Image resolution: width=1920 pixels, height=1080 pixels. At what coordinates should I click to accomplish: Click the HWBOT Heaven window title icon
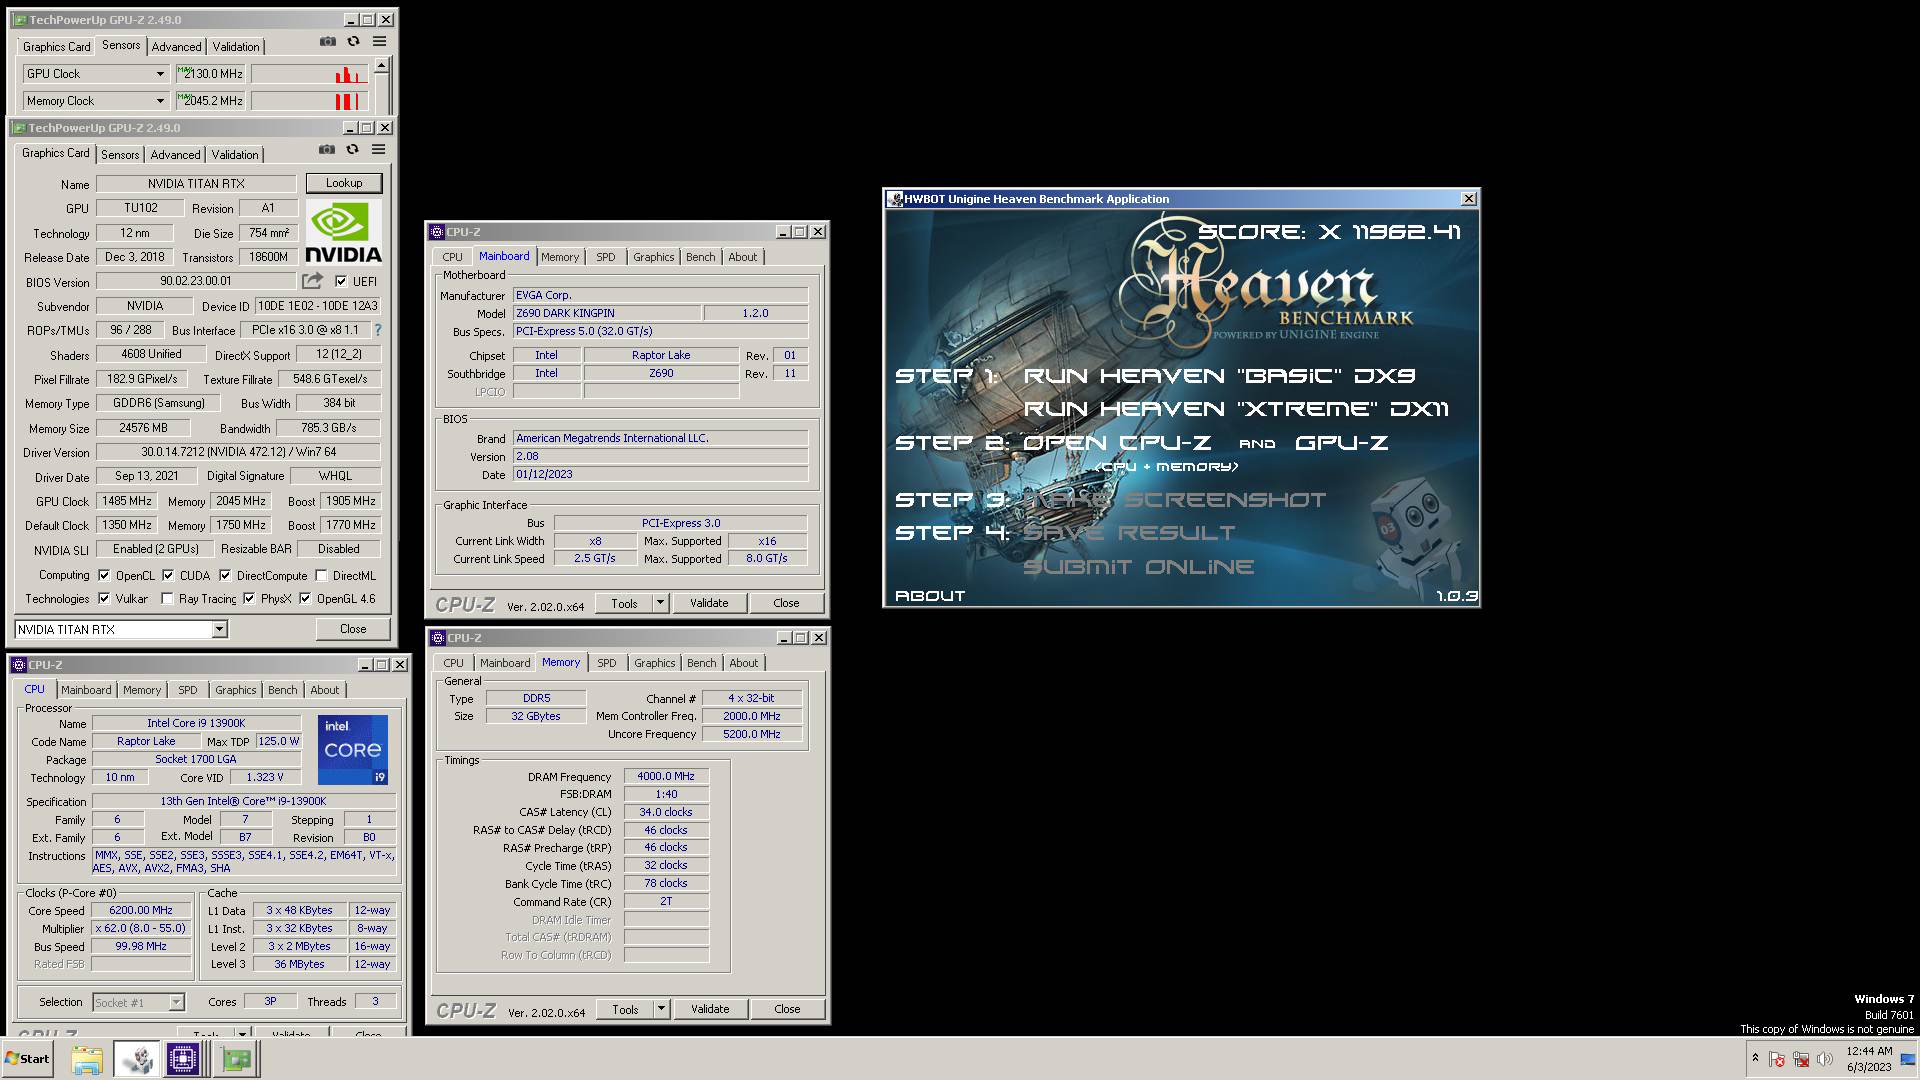tap(895, 199)
